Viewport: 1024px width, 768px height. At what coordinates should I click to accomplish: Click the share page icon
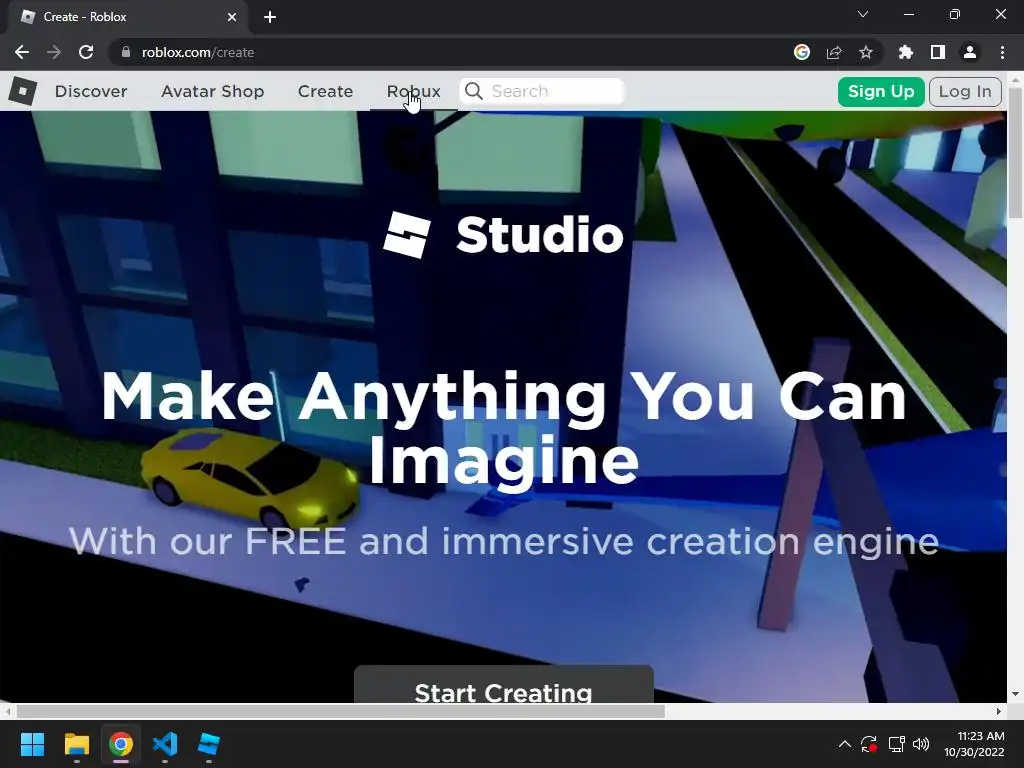tap(834, 52)
